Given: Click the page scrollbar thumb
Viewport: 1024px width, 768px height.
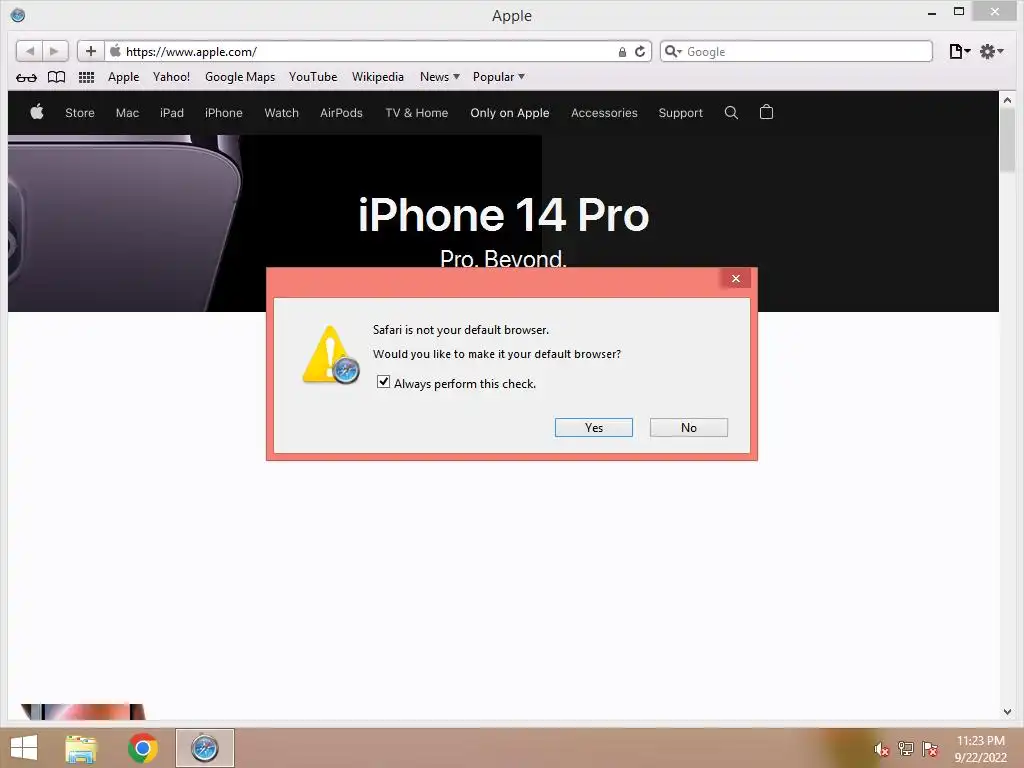Looking at the screenshot, I should coord(1008,140).
